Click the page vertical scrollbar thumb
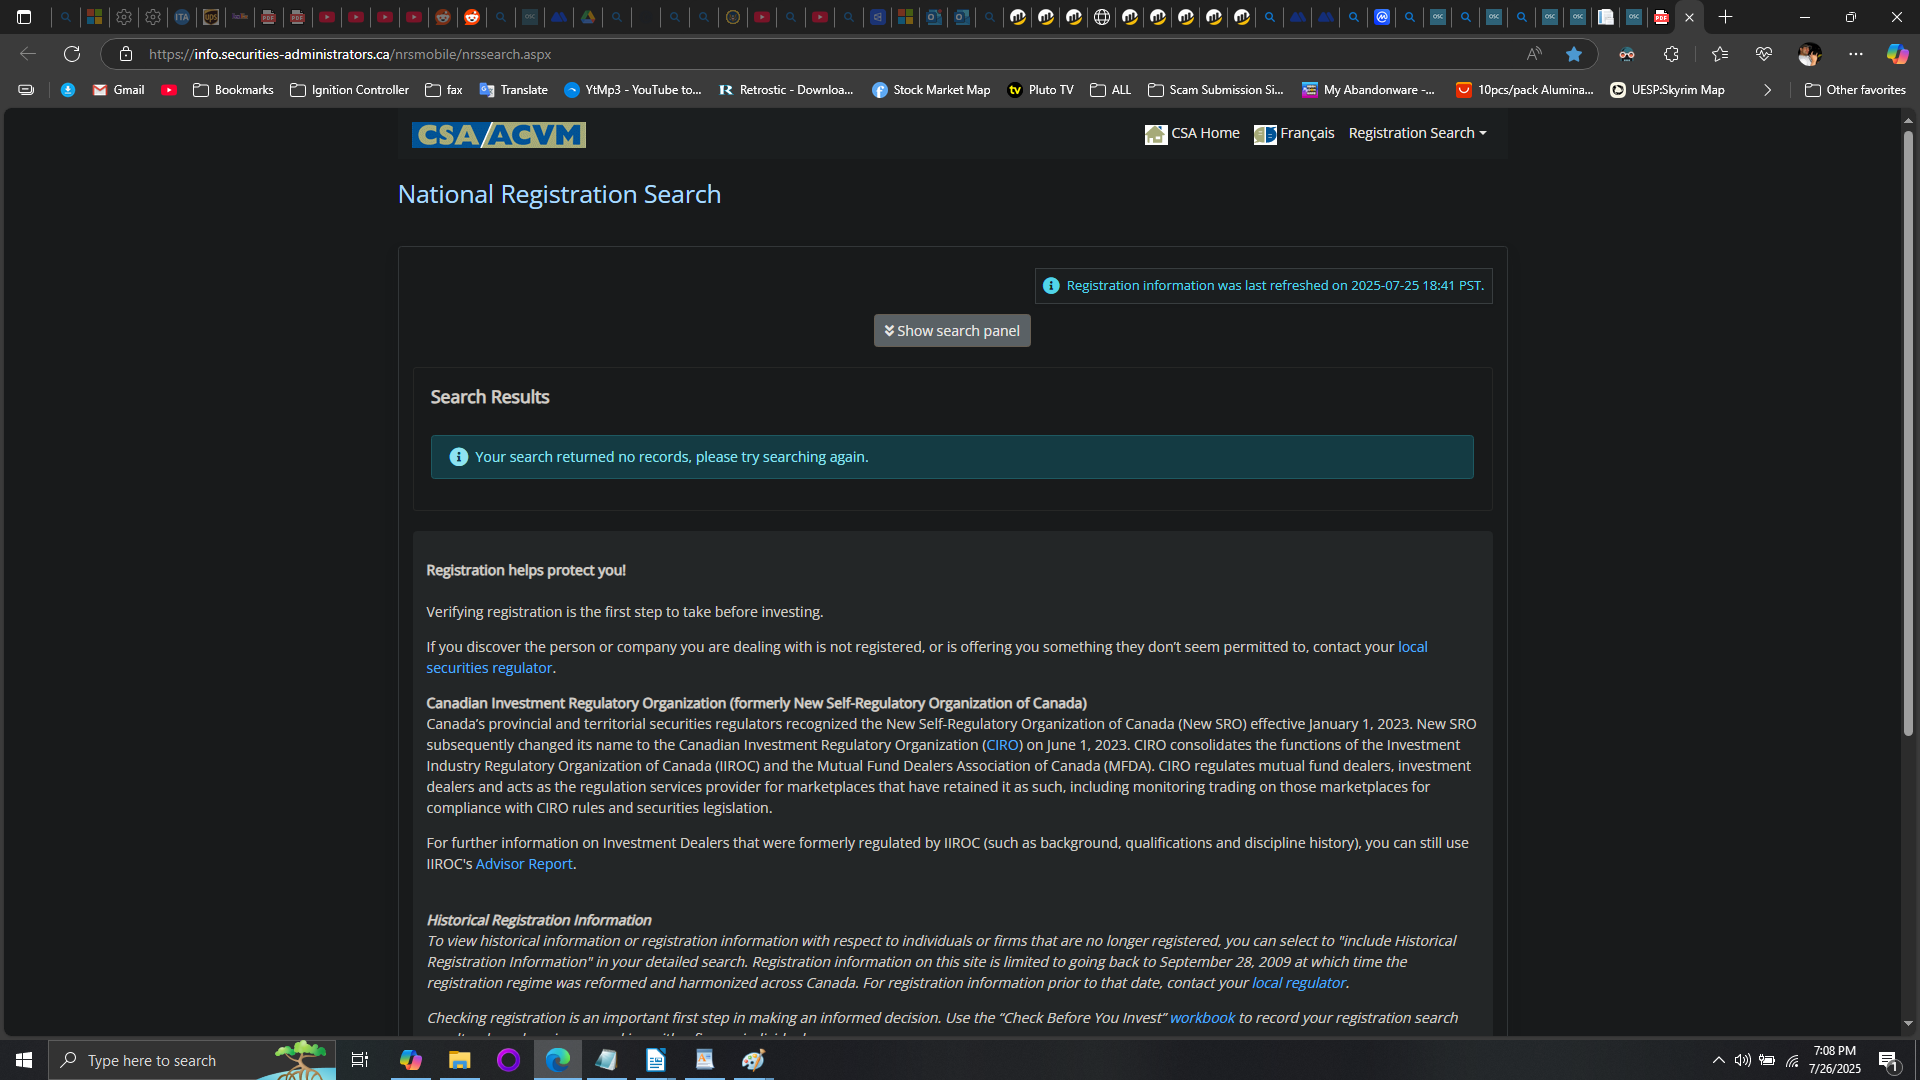1920x1080 pixels. tap(1908, 433)
